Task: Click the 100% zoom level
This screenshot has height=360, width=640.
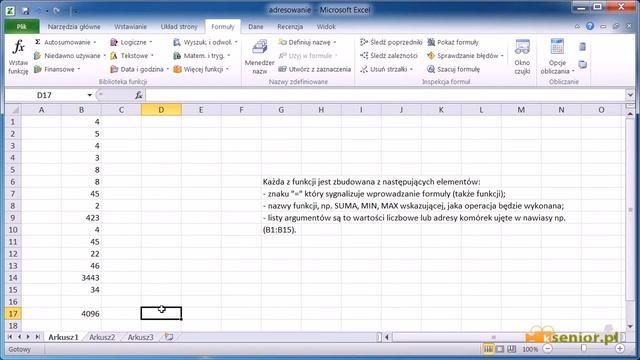Action: point(530,349)
